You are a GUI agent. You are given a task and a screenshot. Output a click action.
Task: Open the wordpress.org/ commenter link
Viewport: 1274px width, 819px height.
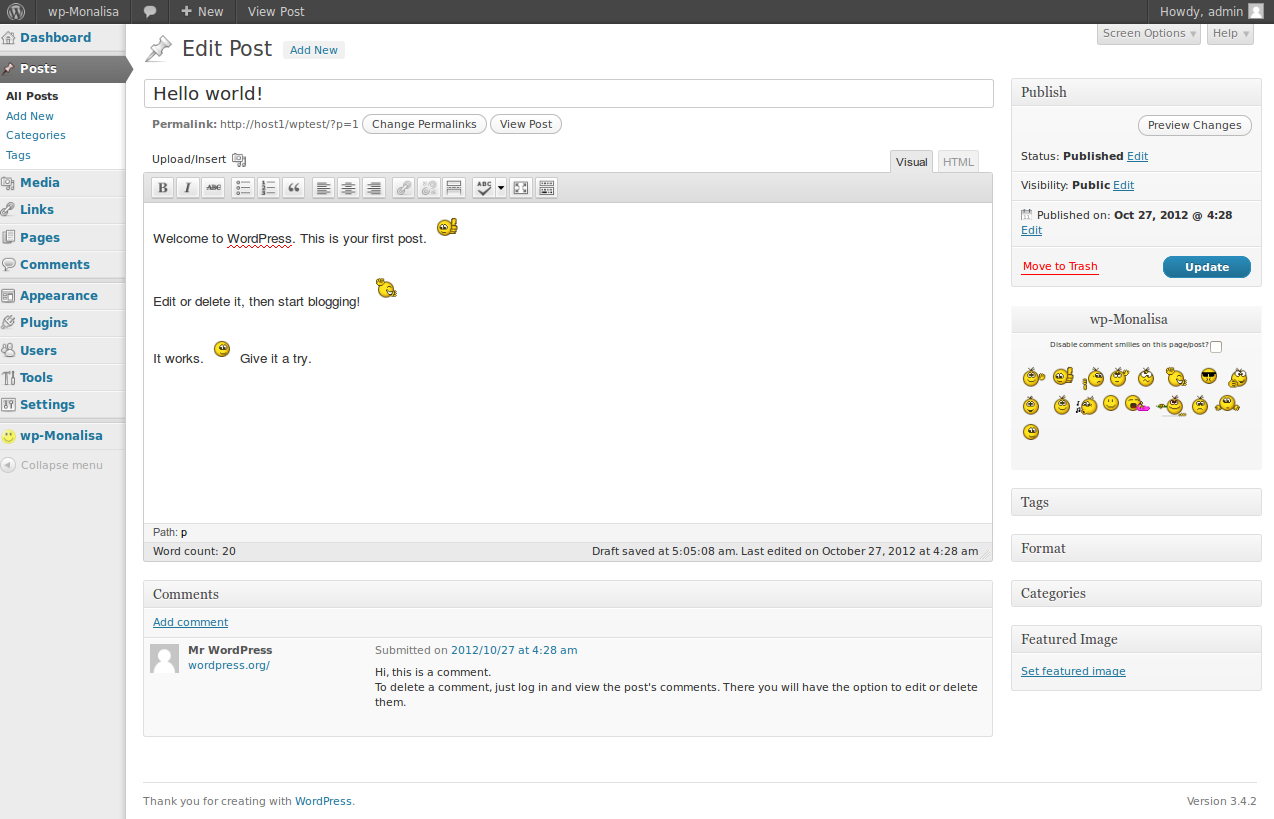[x=229, y=665]
